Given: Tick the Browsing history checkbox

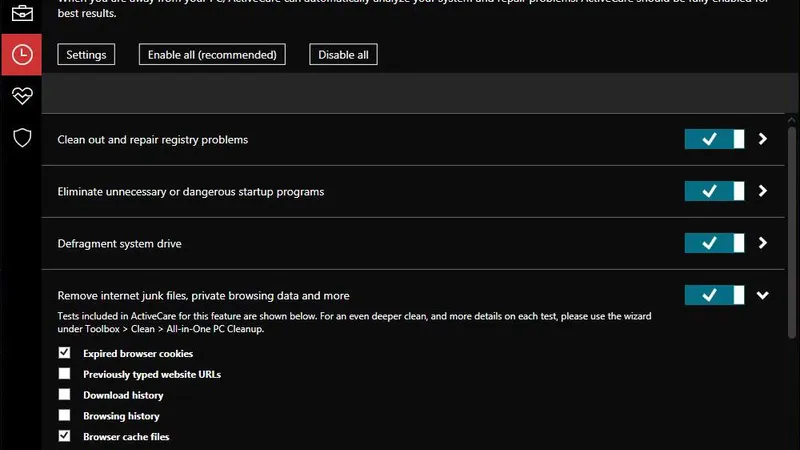Looking at the screenshot, I should [x=65, y=415].
